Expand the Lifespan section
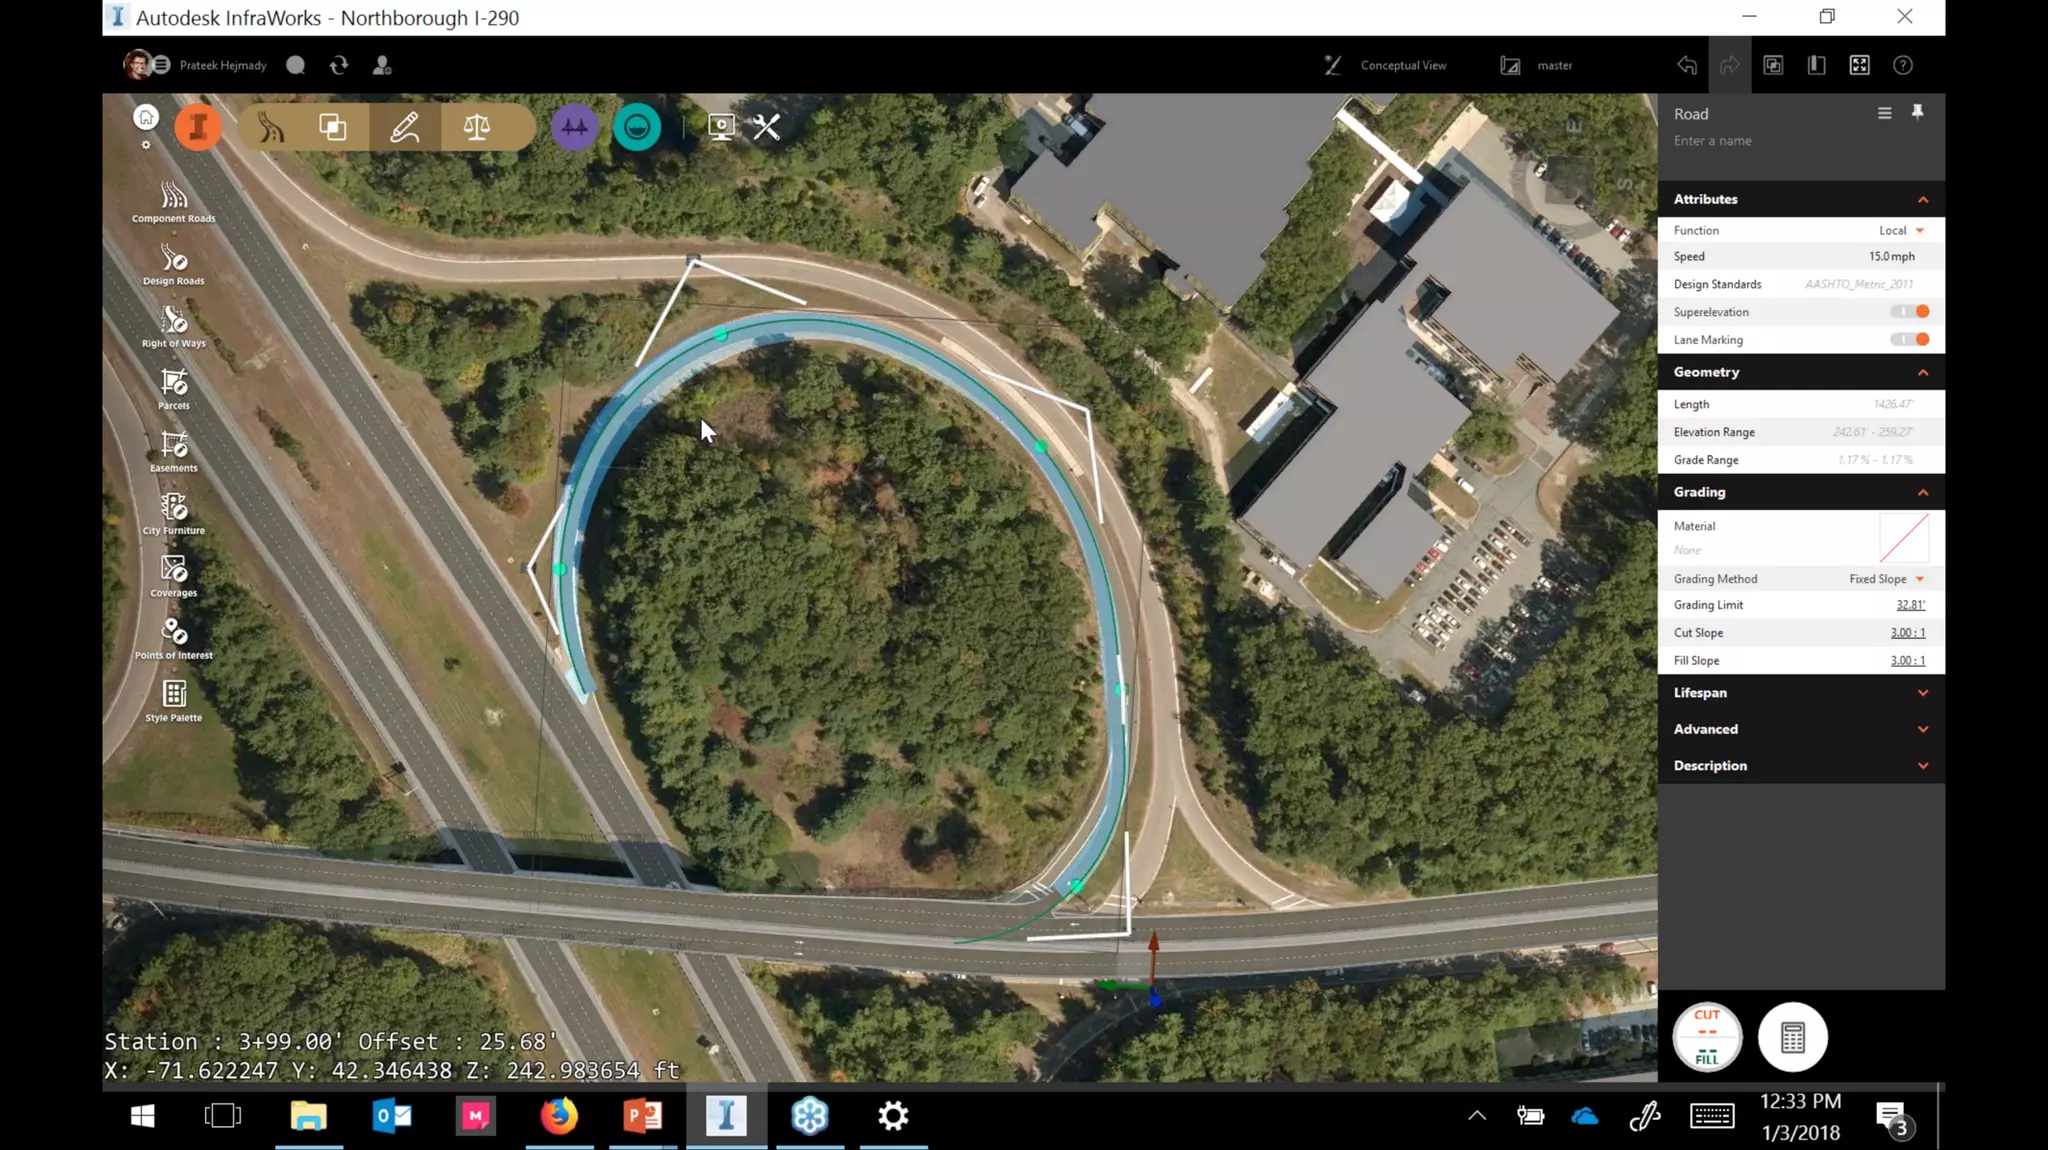This screenshot has height=1150, width=2048. tap(1923, 692)
